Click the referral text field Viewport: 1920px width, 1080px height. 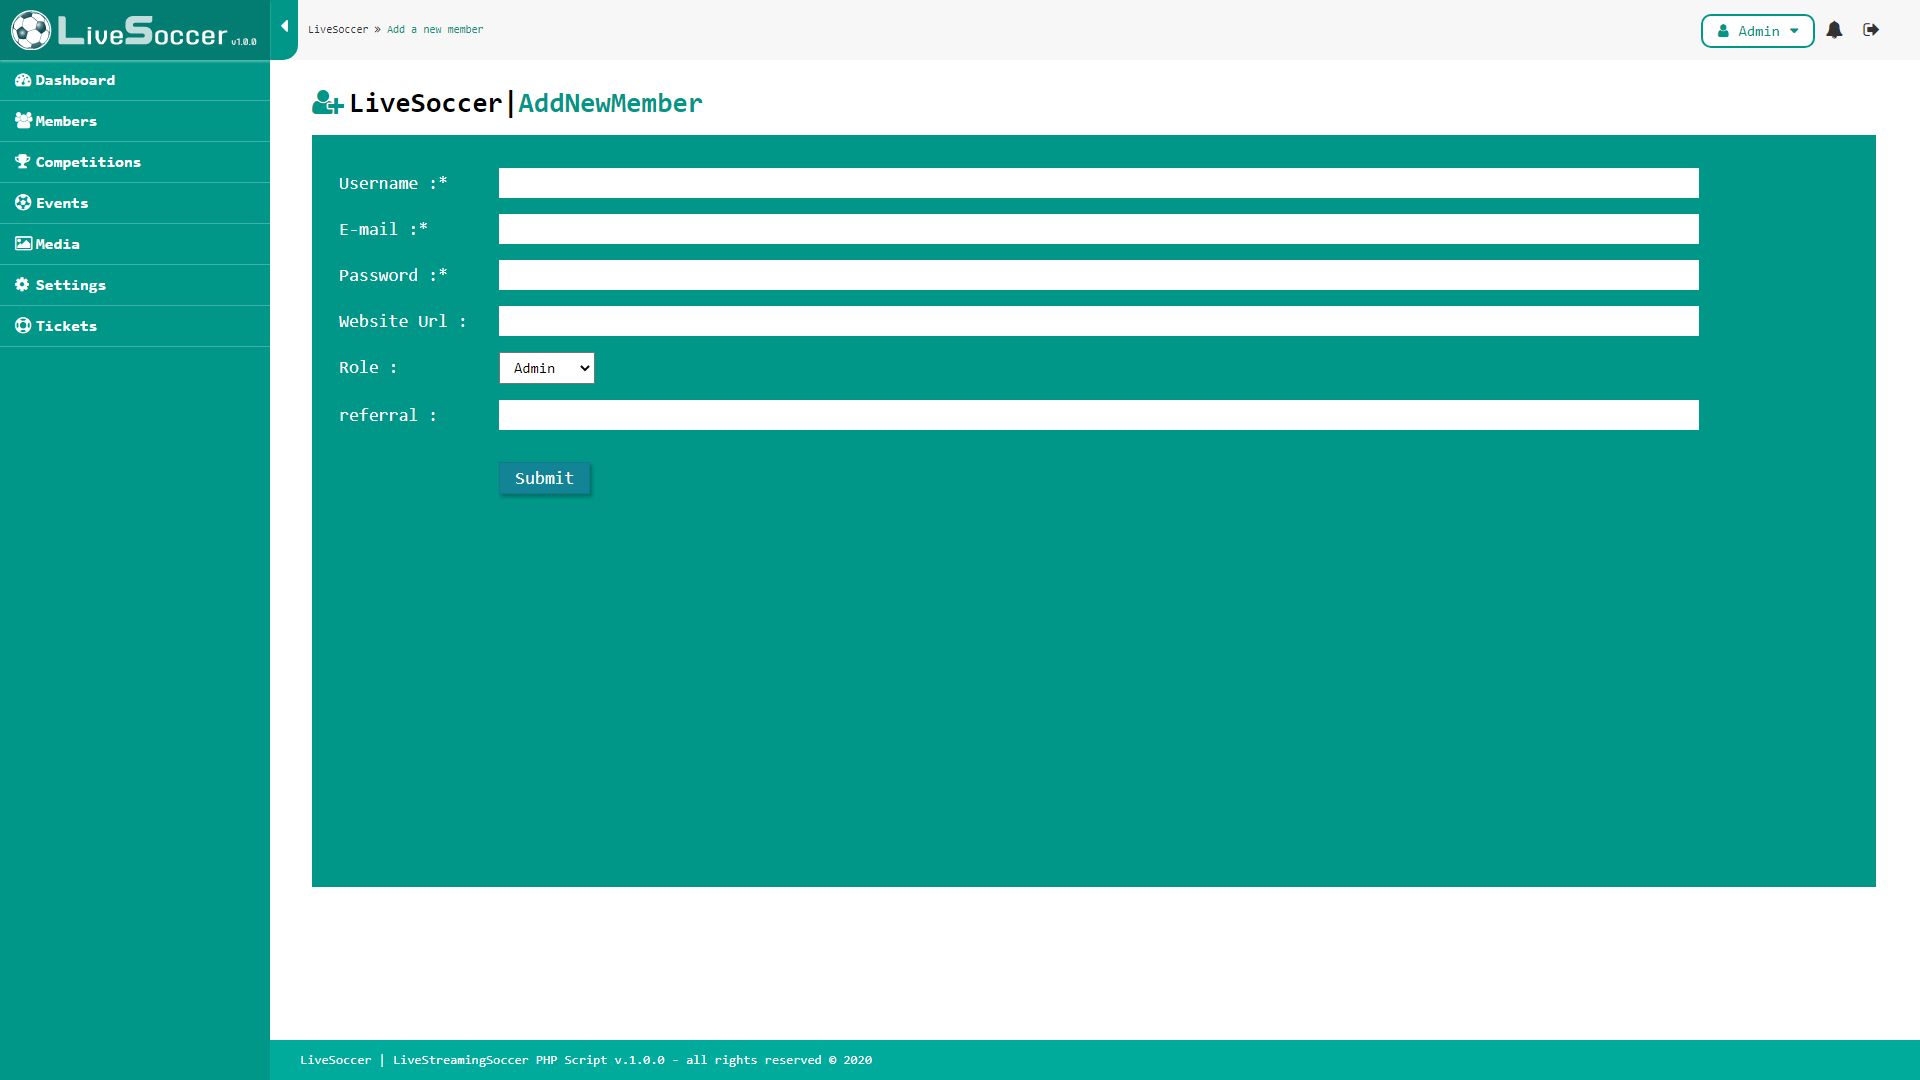coord(1098,415)
